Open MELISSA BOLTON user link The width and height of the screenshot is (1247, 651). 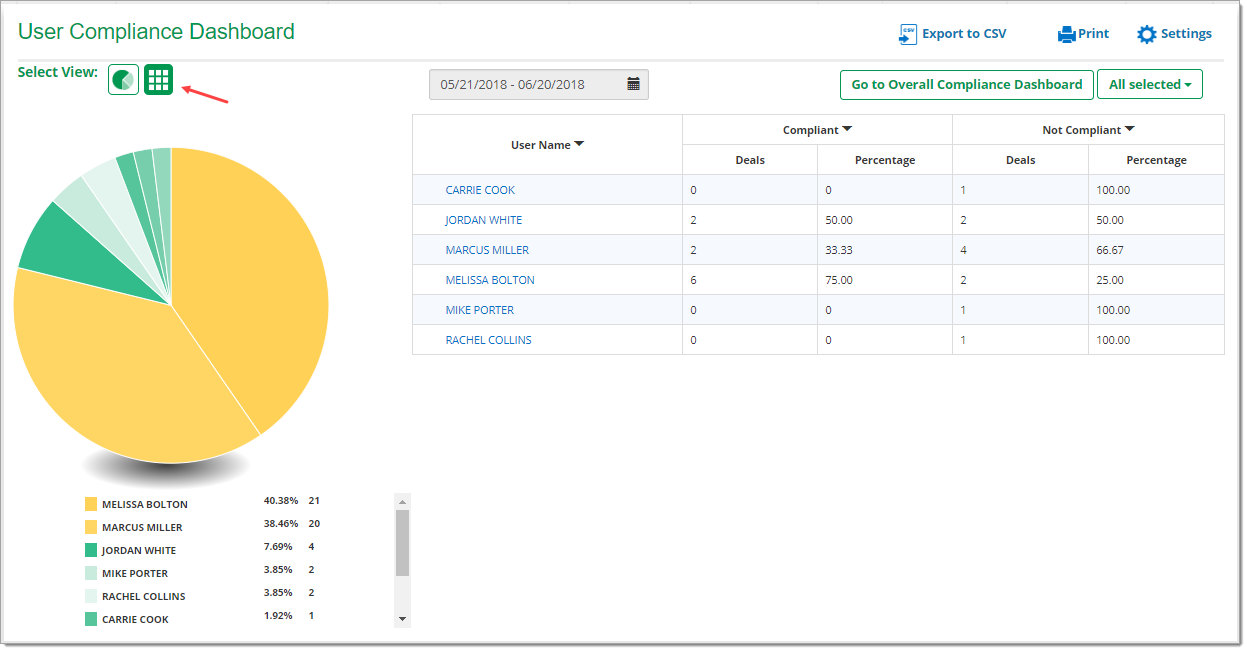[490, 280]
